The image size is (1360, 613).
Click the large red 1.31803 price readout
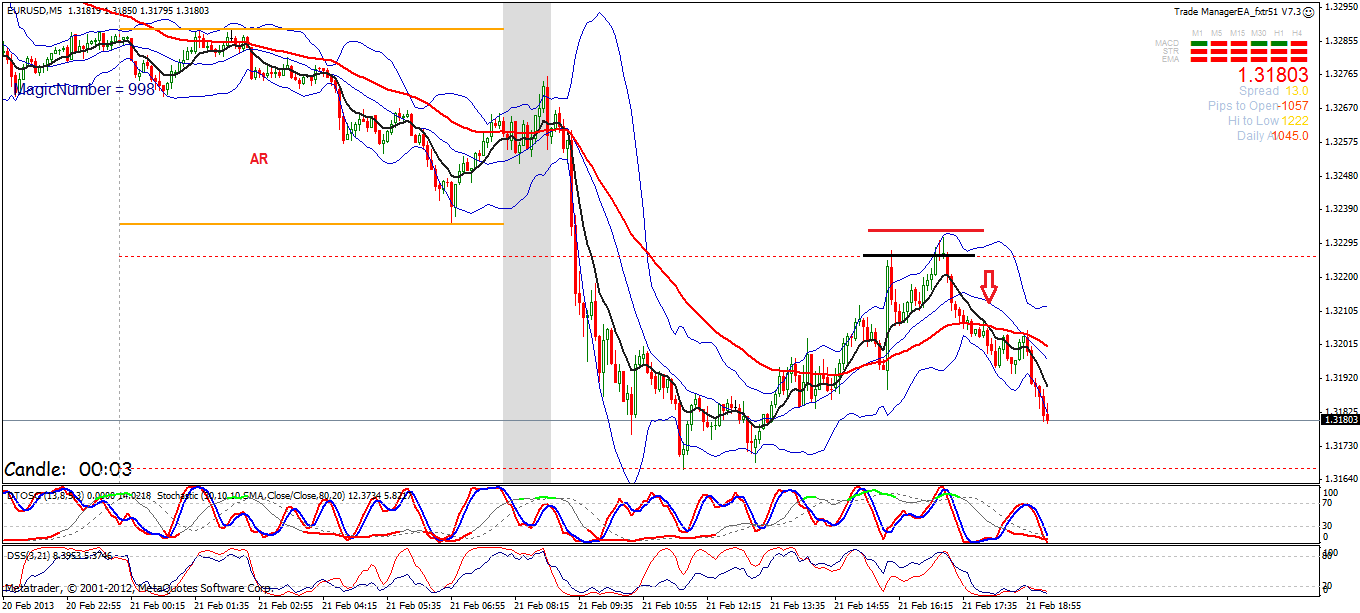[x=1273, y=75]
